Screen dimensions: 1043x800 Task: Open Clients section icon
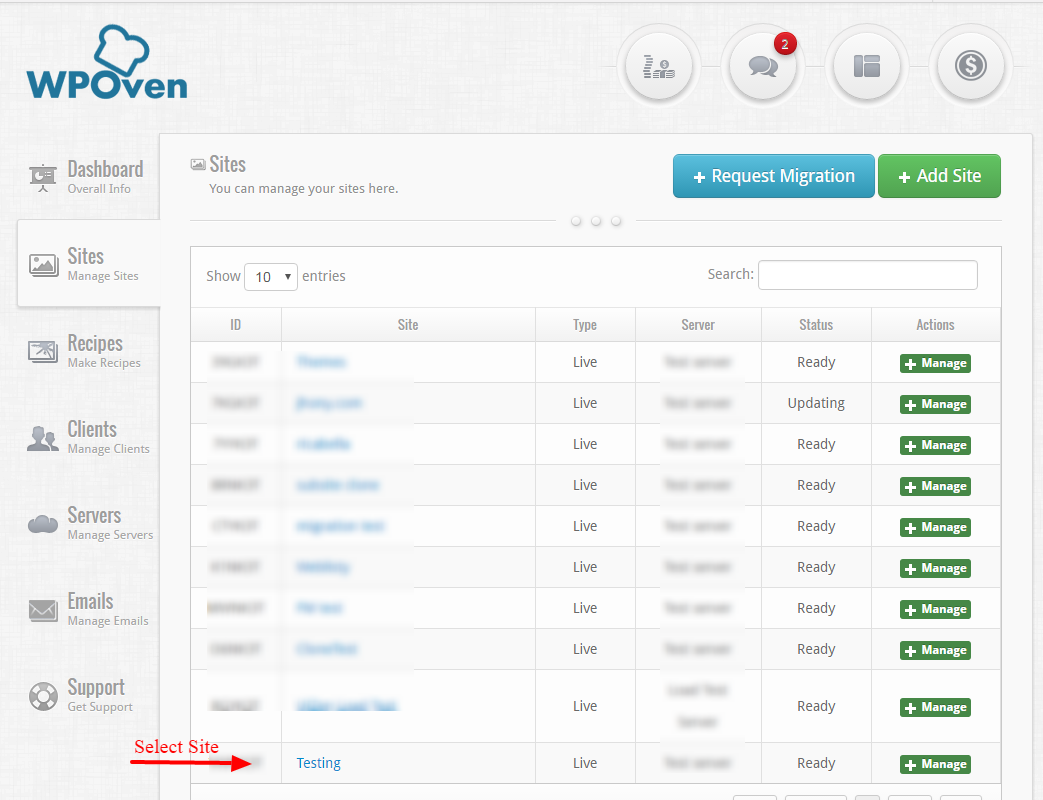coord(43,438)
